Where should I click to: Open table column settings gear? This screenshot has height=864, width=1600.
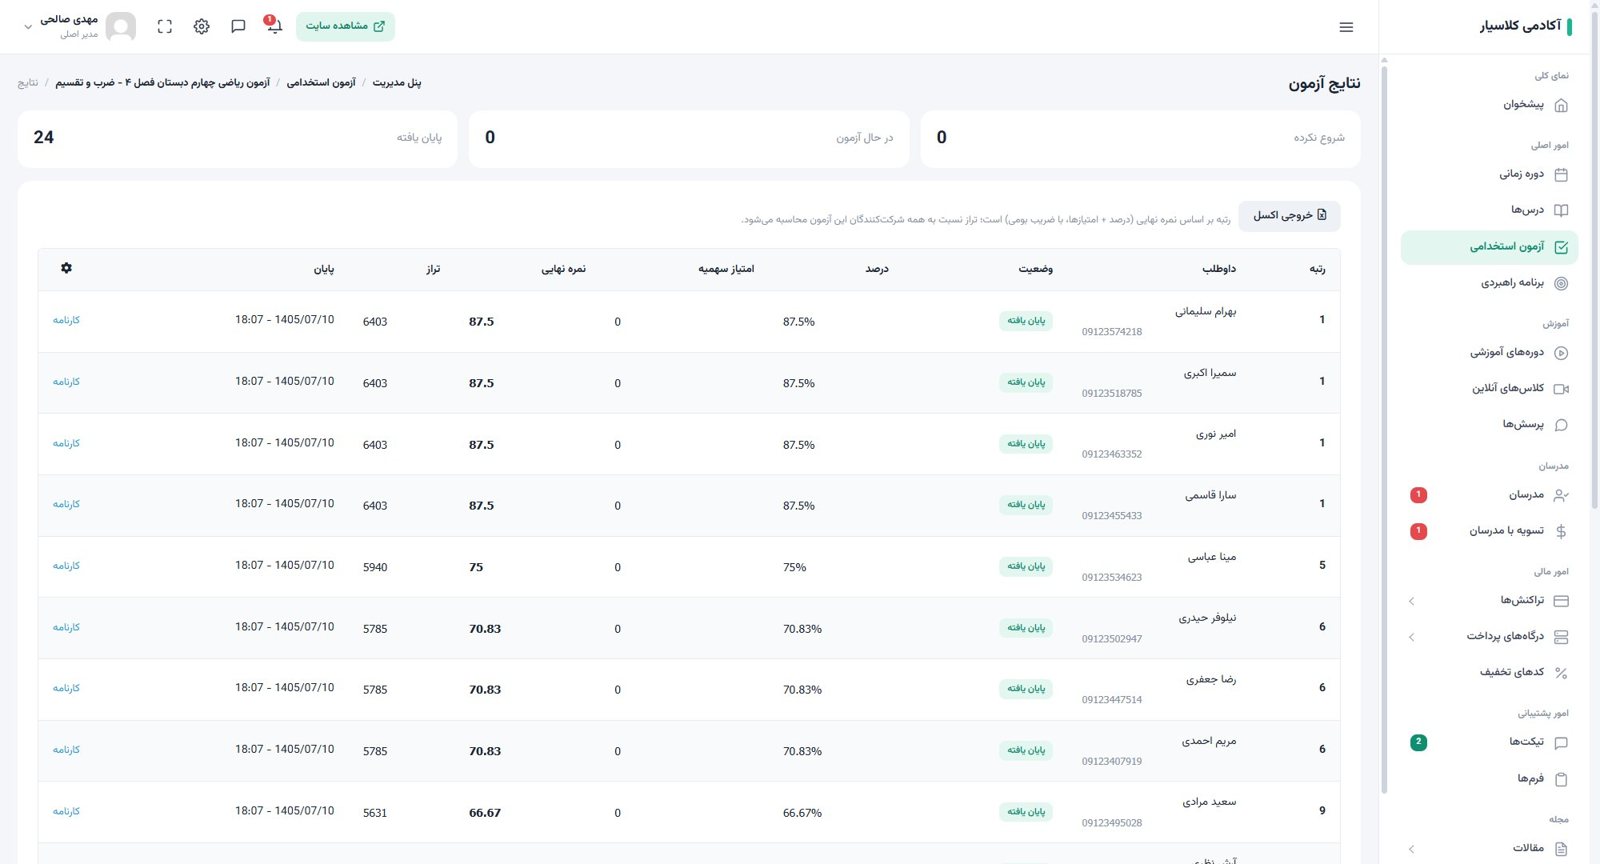tap(66, 268)
